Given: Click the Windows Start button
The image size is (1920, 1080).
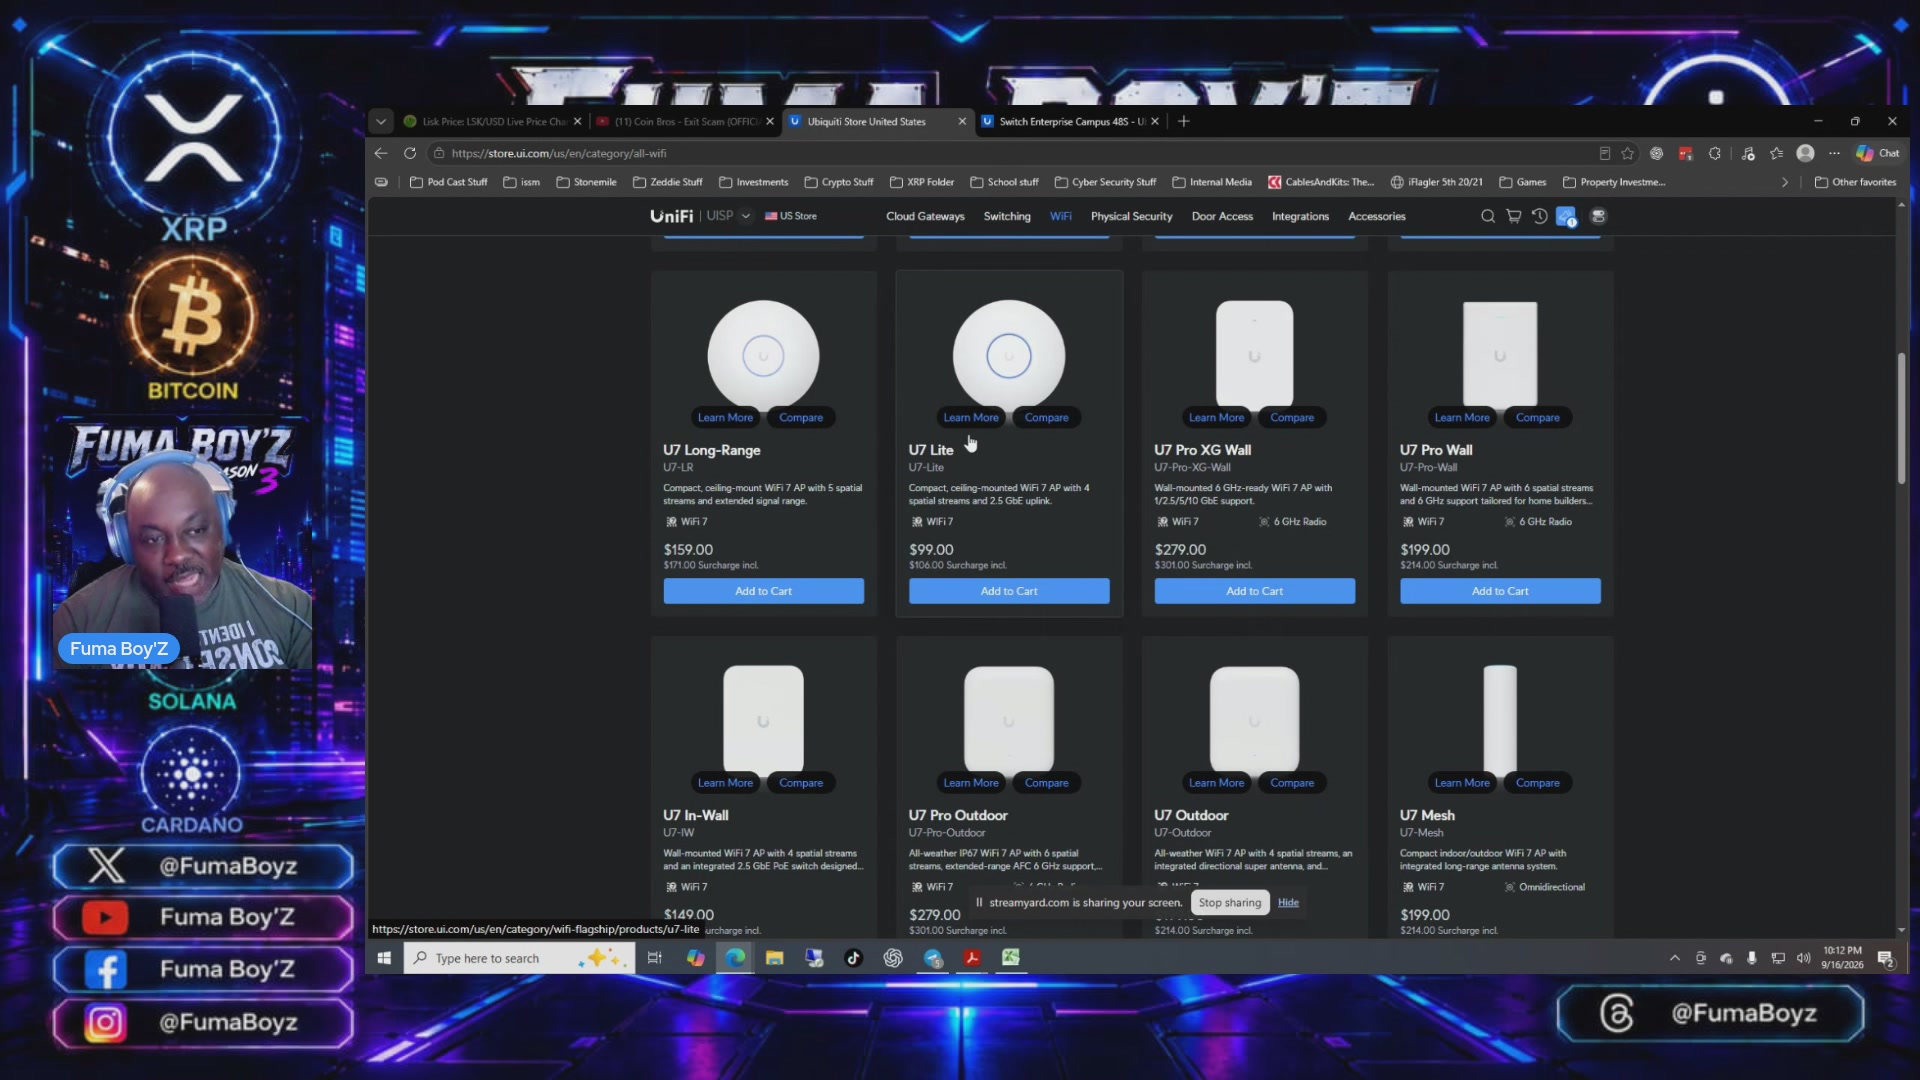Looking at the screenshot, I should pos(384,958).
